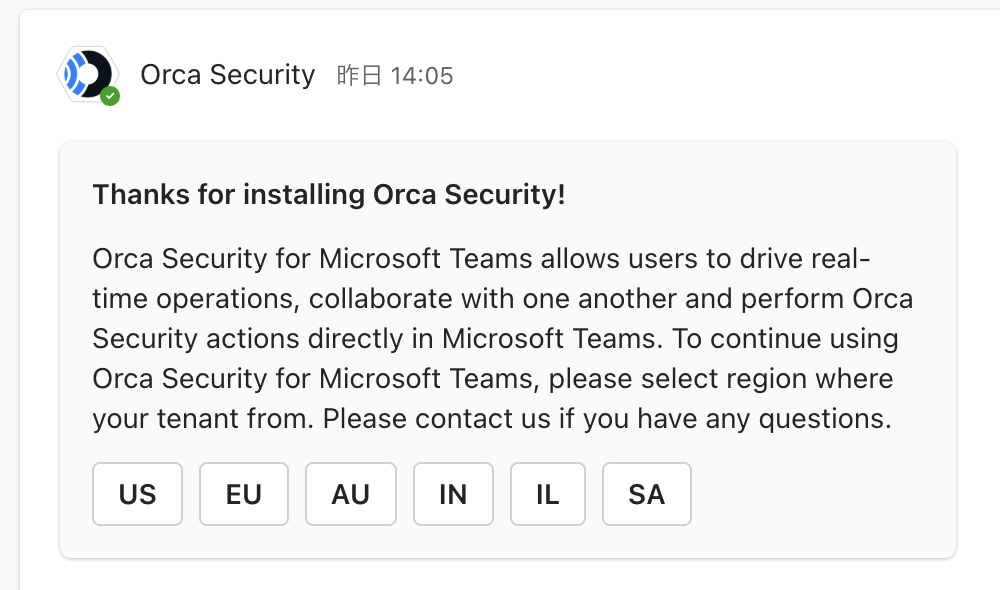The image size is (1000, 590).
Task: Click the 昨日 14:05 message timestamp
Action: point(395,76)
